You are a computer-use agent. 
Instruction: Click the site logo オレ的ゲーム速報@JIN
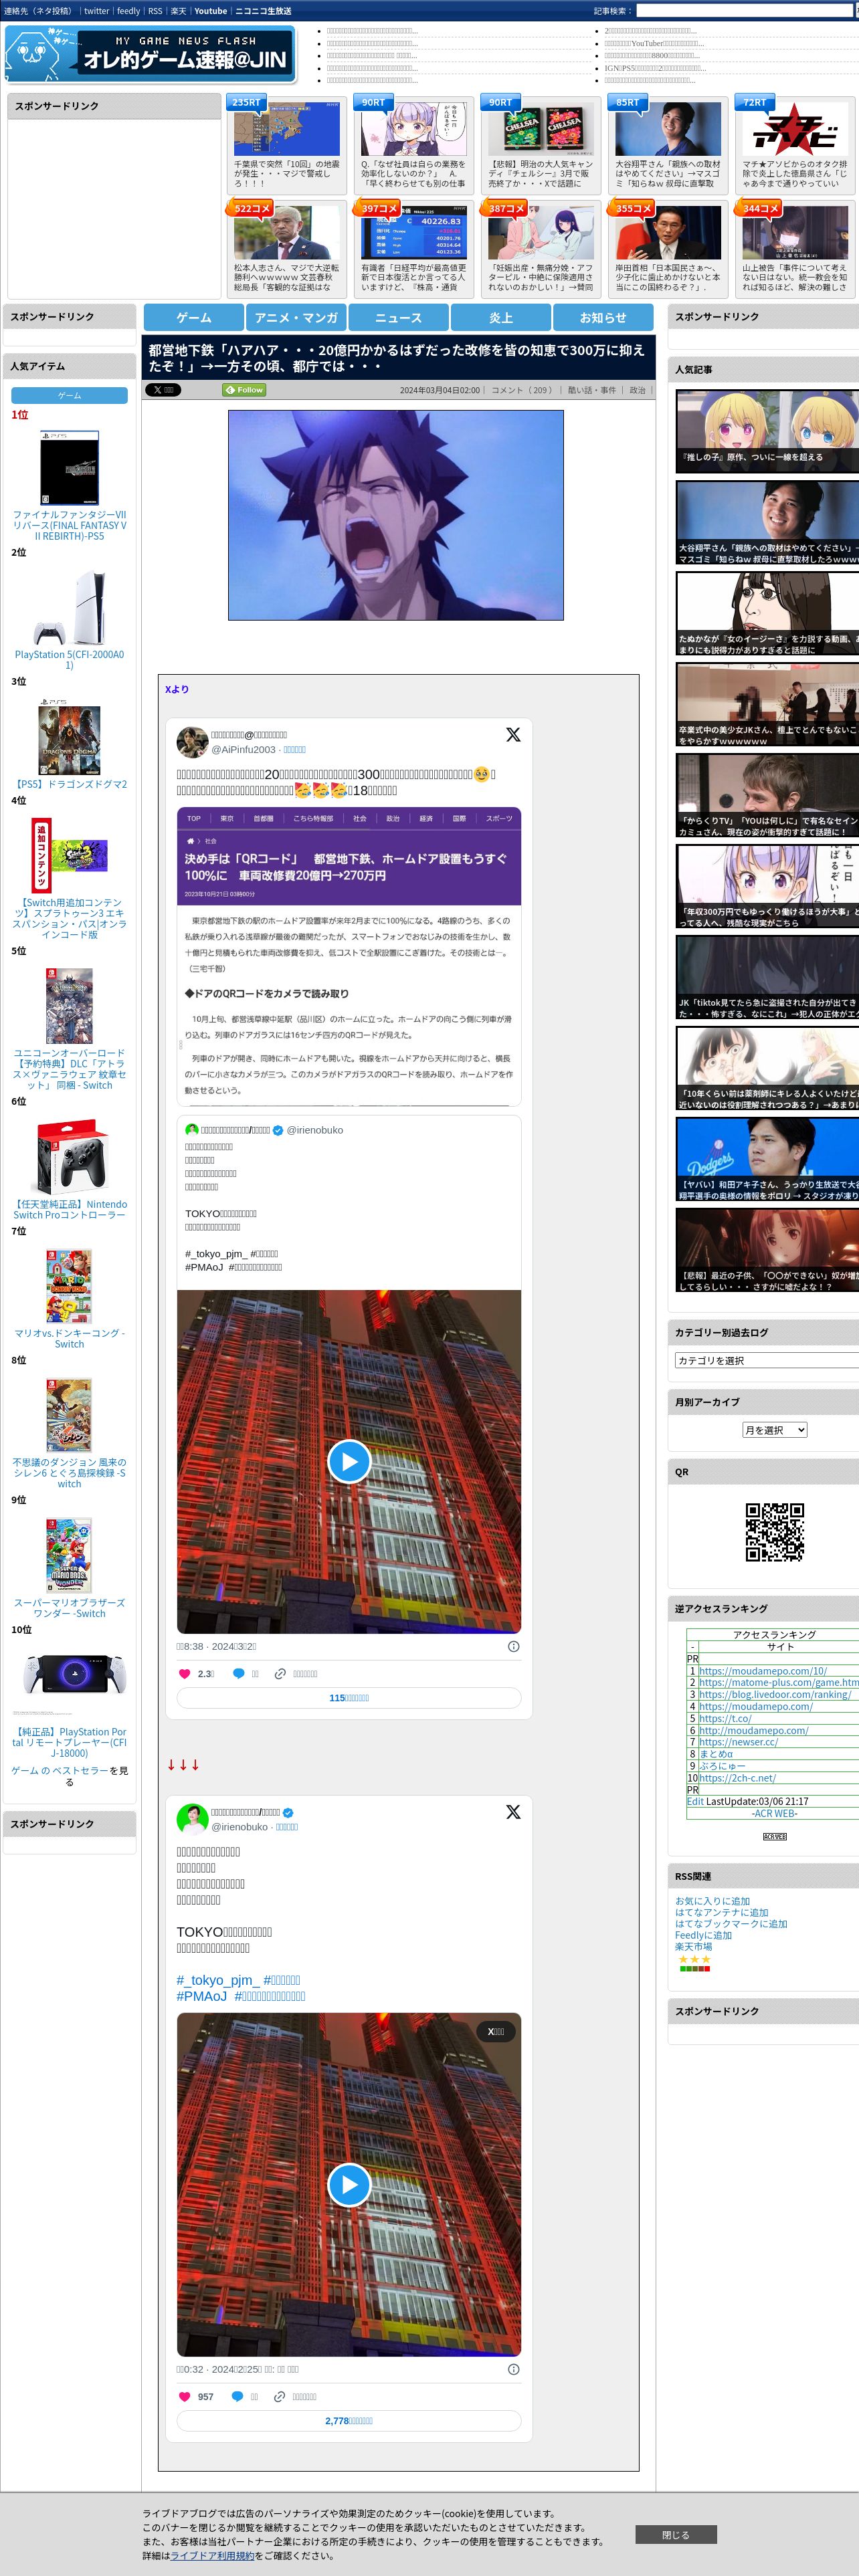pyautogui.click(x=150, y=54)
